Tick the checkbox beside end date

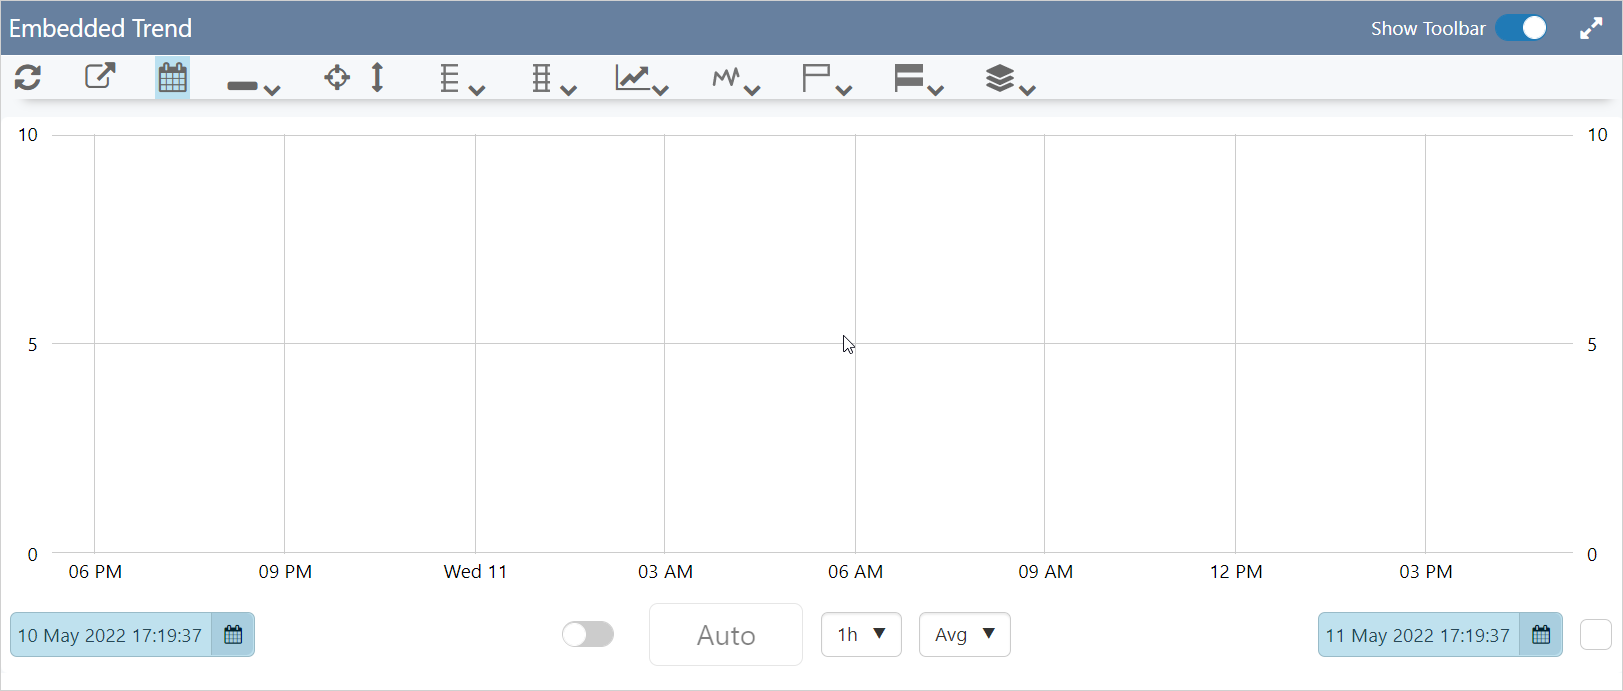click(1595, 634)
